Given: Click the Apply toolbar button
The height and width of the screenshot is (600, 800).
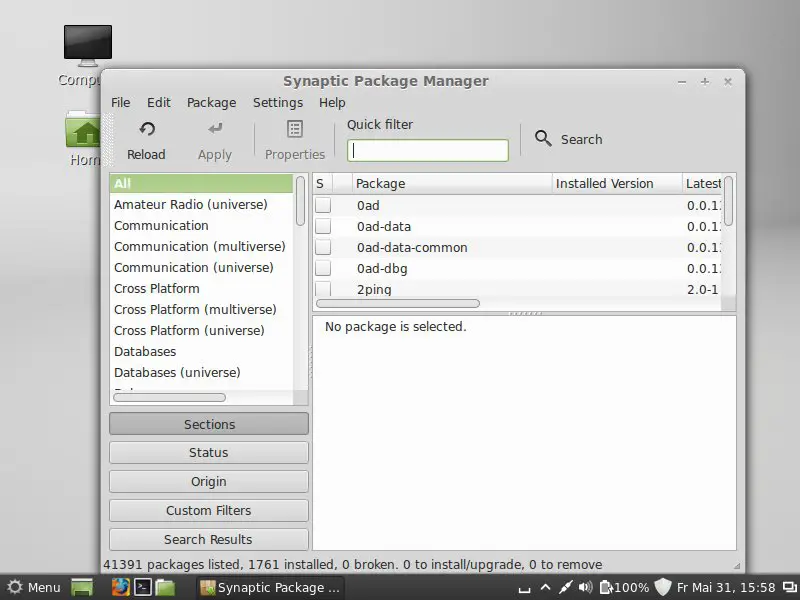Looking at the screenshot, I should pyautogui.click(x=215, y=140).
